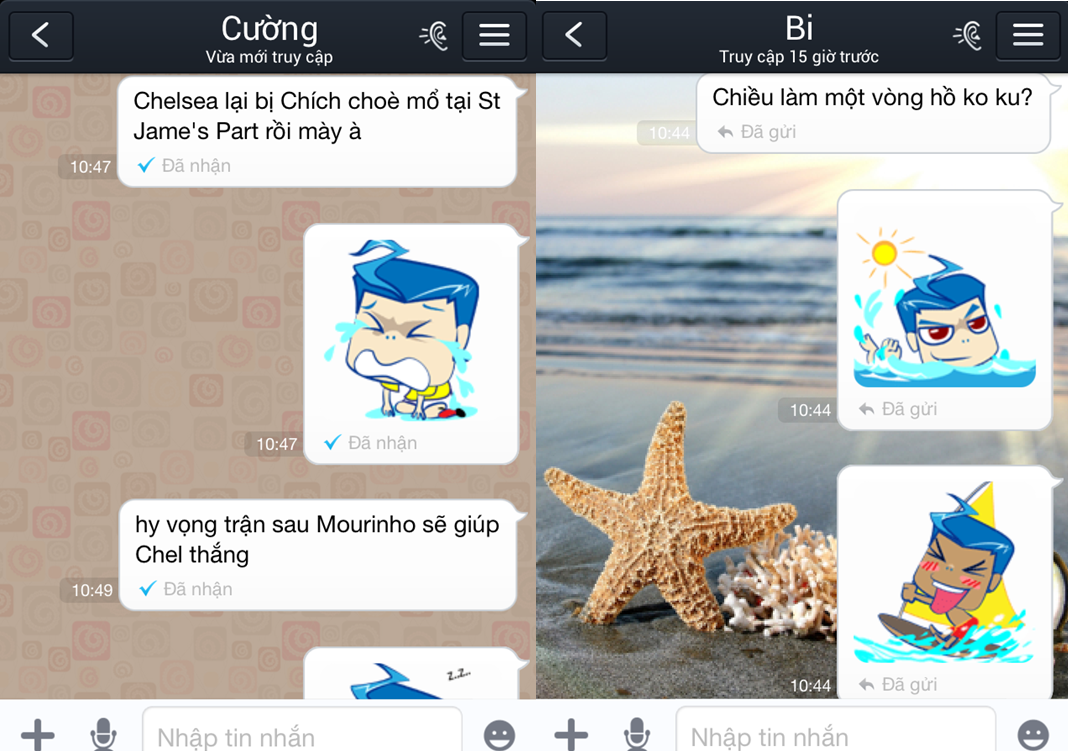This screenshot has height=751, width=1068.
Task: Tap the ear icon in Bi chat header
Action: point(967,35)
